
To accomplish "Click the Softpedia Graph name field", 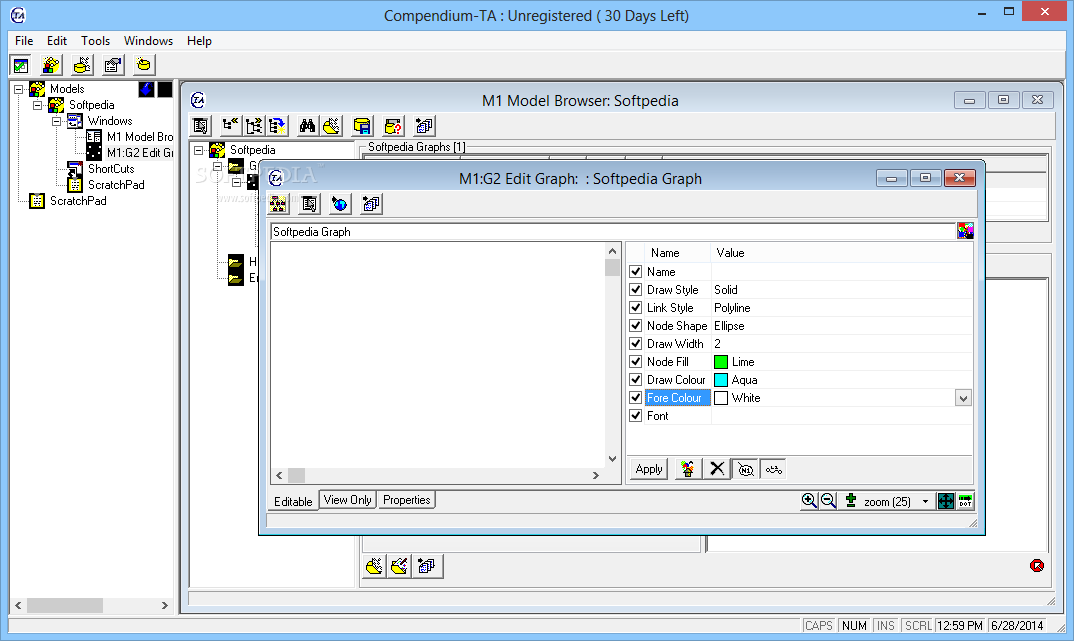I will click(612, 231).
